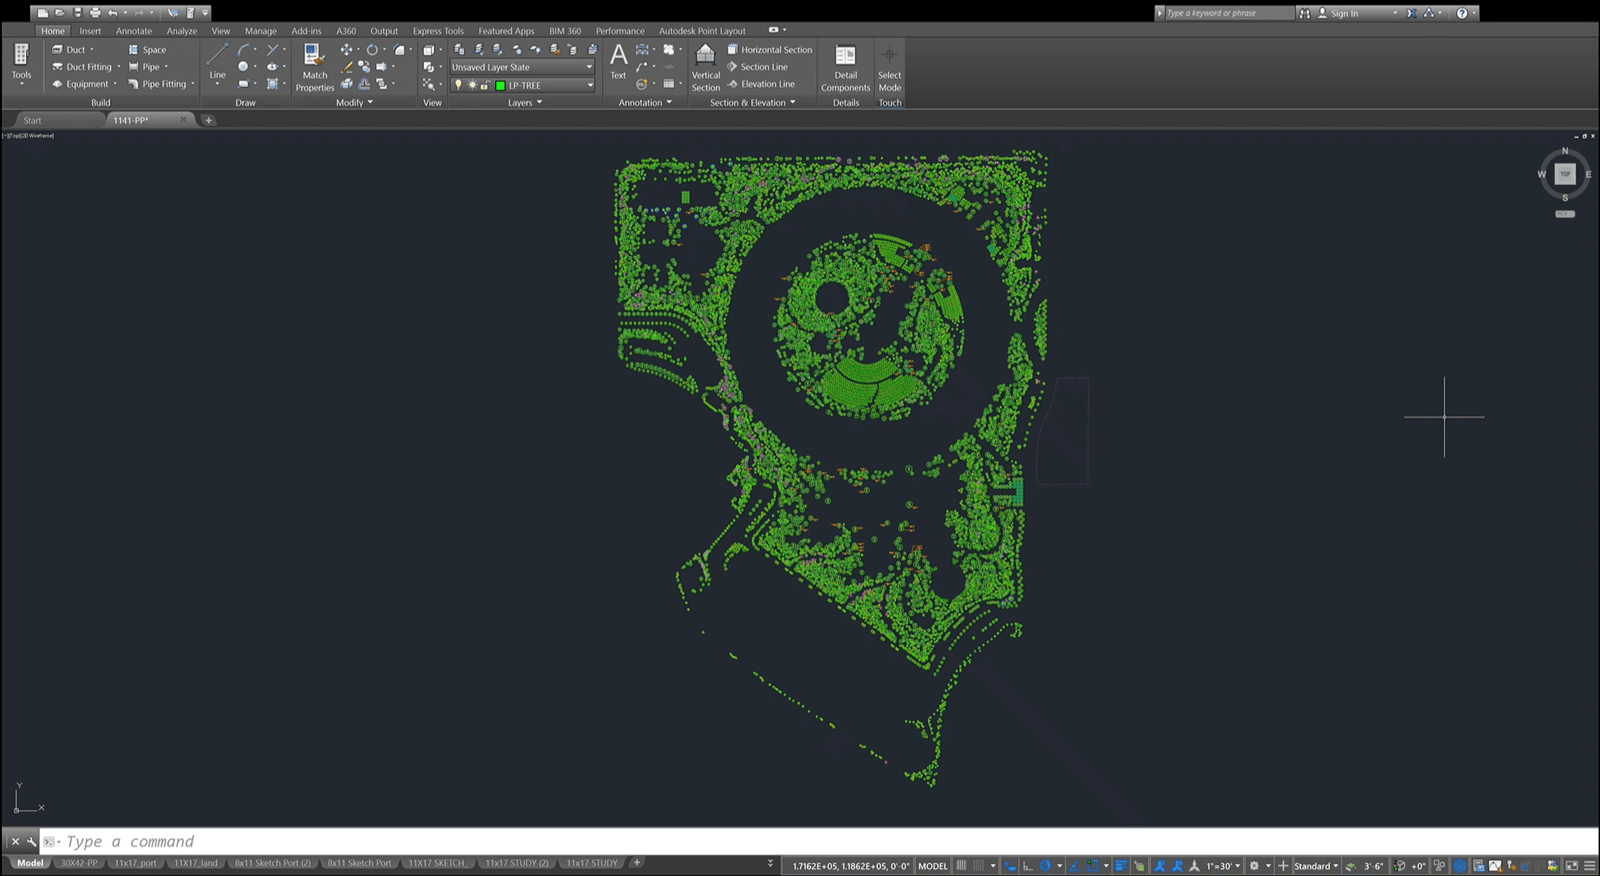Switch to the Annotate ribbon tab

pyautogui.click(x=134, y=31)
